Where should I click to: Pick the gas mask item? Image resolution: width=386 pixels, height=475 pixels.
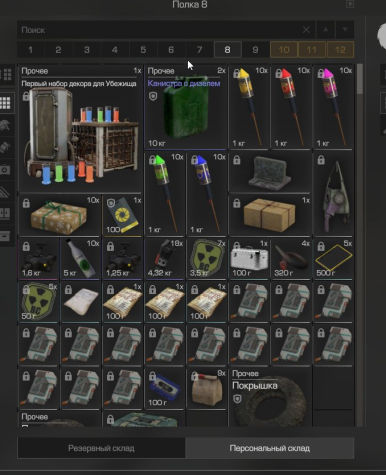(333, 193)
